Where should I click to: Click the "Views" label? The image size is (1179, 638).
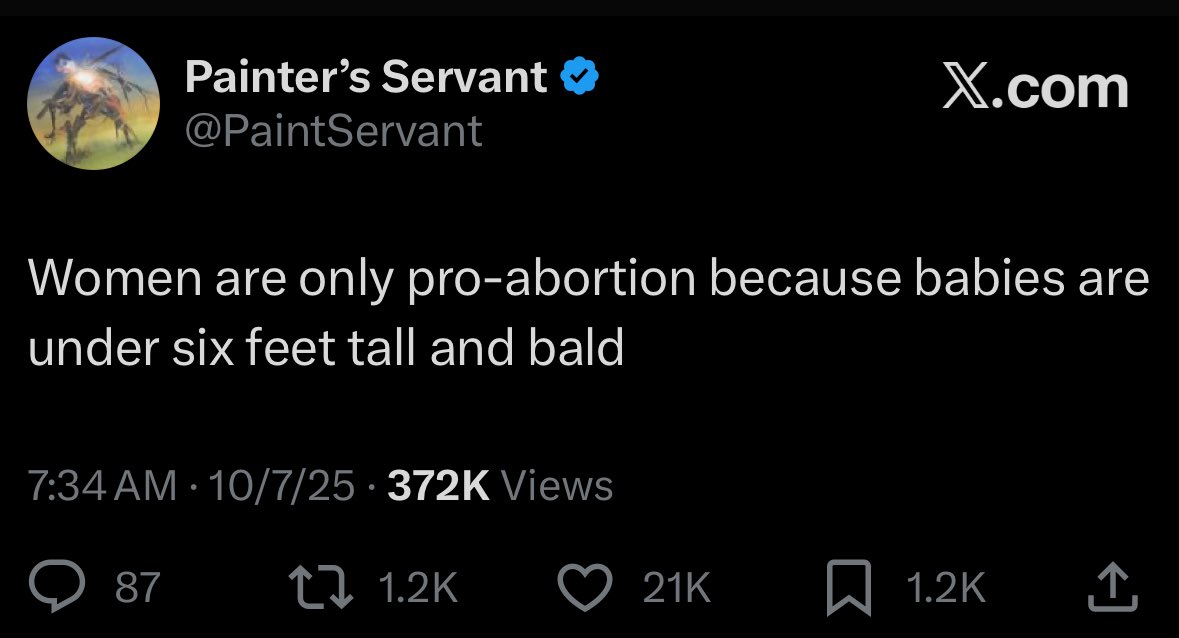click(556, 487)
